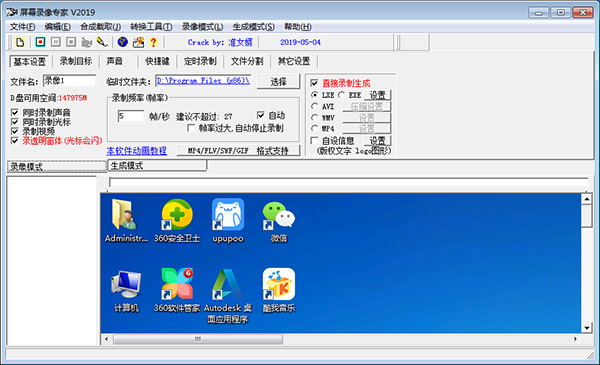Screen dimensions: 600x365
Task: Click the pause recording toolbar icon
Action: click(x=56, y=42)
